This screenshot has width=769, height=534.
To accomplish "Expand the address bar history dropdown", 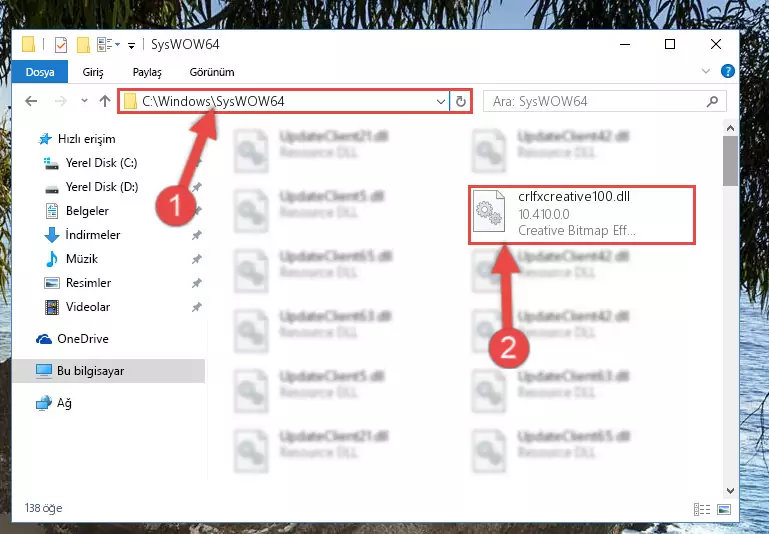I will 440,102.
